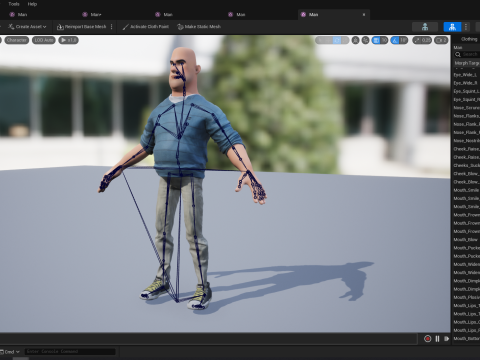Click the Morph Target column header
The image size is (480, 360).
click(467, 63)
